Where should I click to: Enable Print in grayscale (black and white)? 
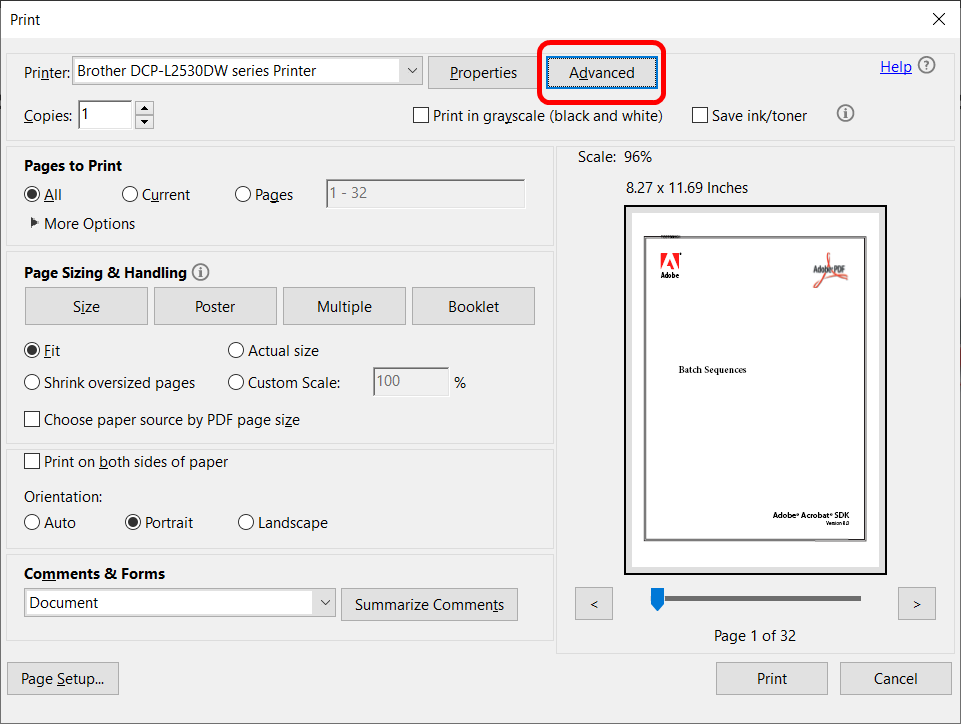click(x=421, y=115)
